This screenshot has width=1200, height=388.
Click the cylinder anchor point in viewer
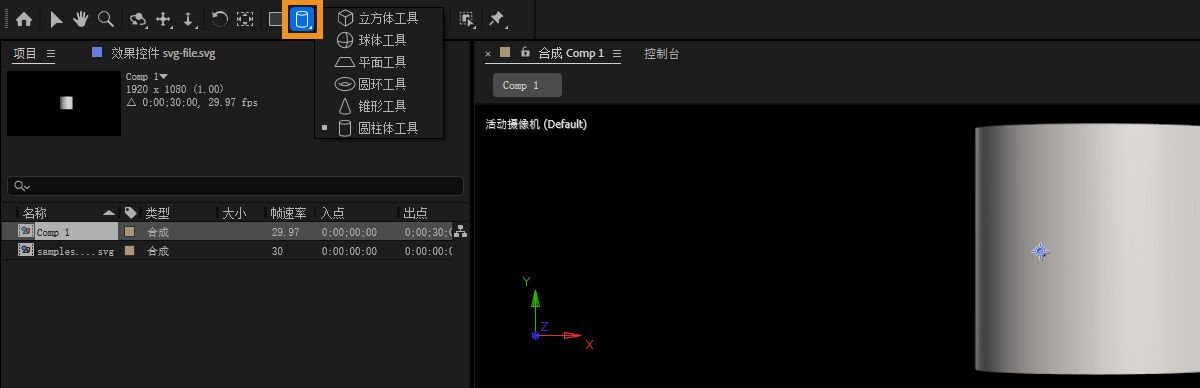[x=1040, y=252]
